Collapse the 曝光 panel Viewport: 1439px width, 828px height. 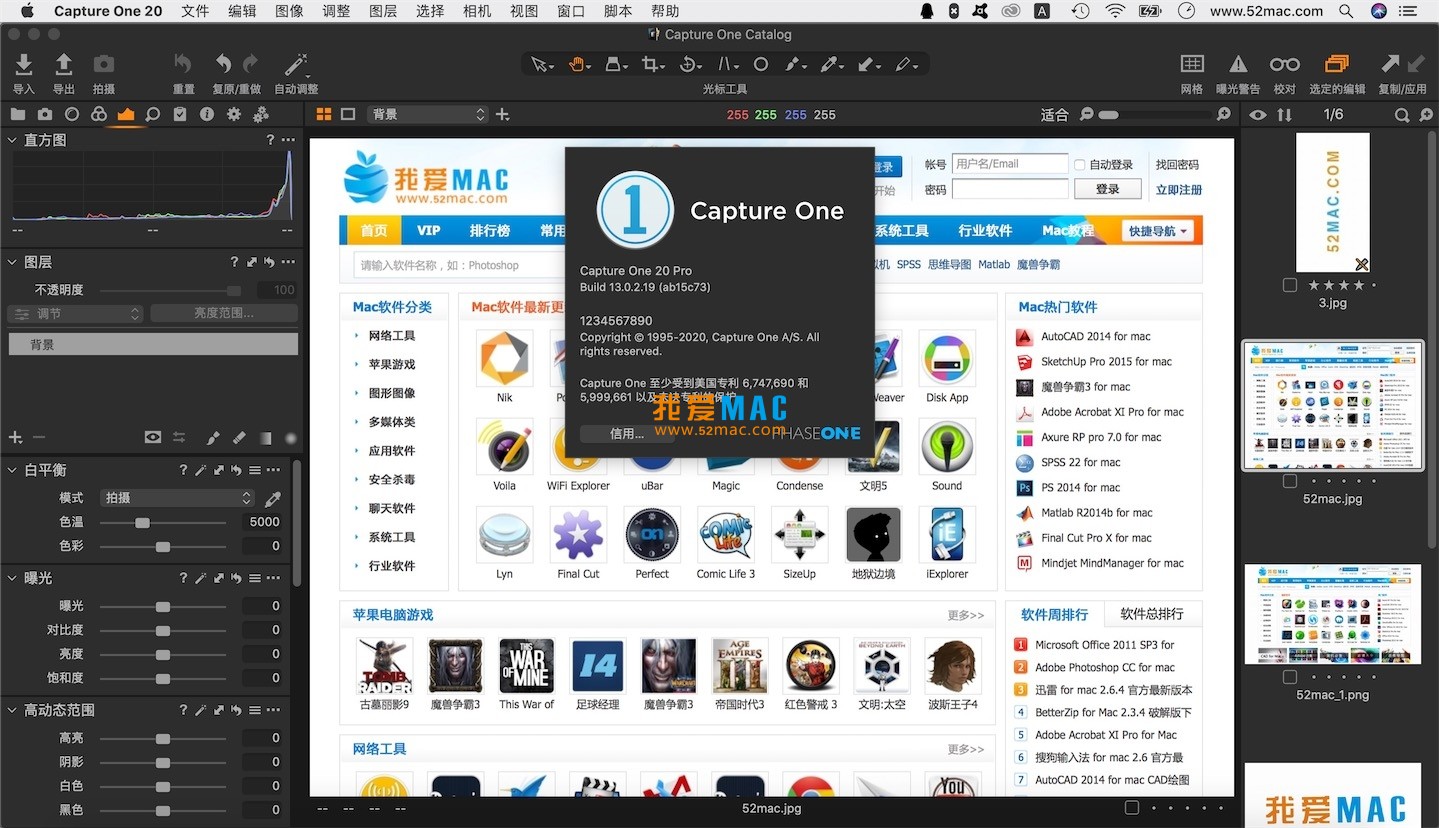pos(12,578)
